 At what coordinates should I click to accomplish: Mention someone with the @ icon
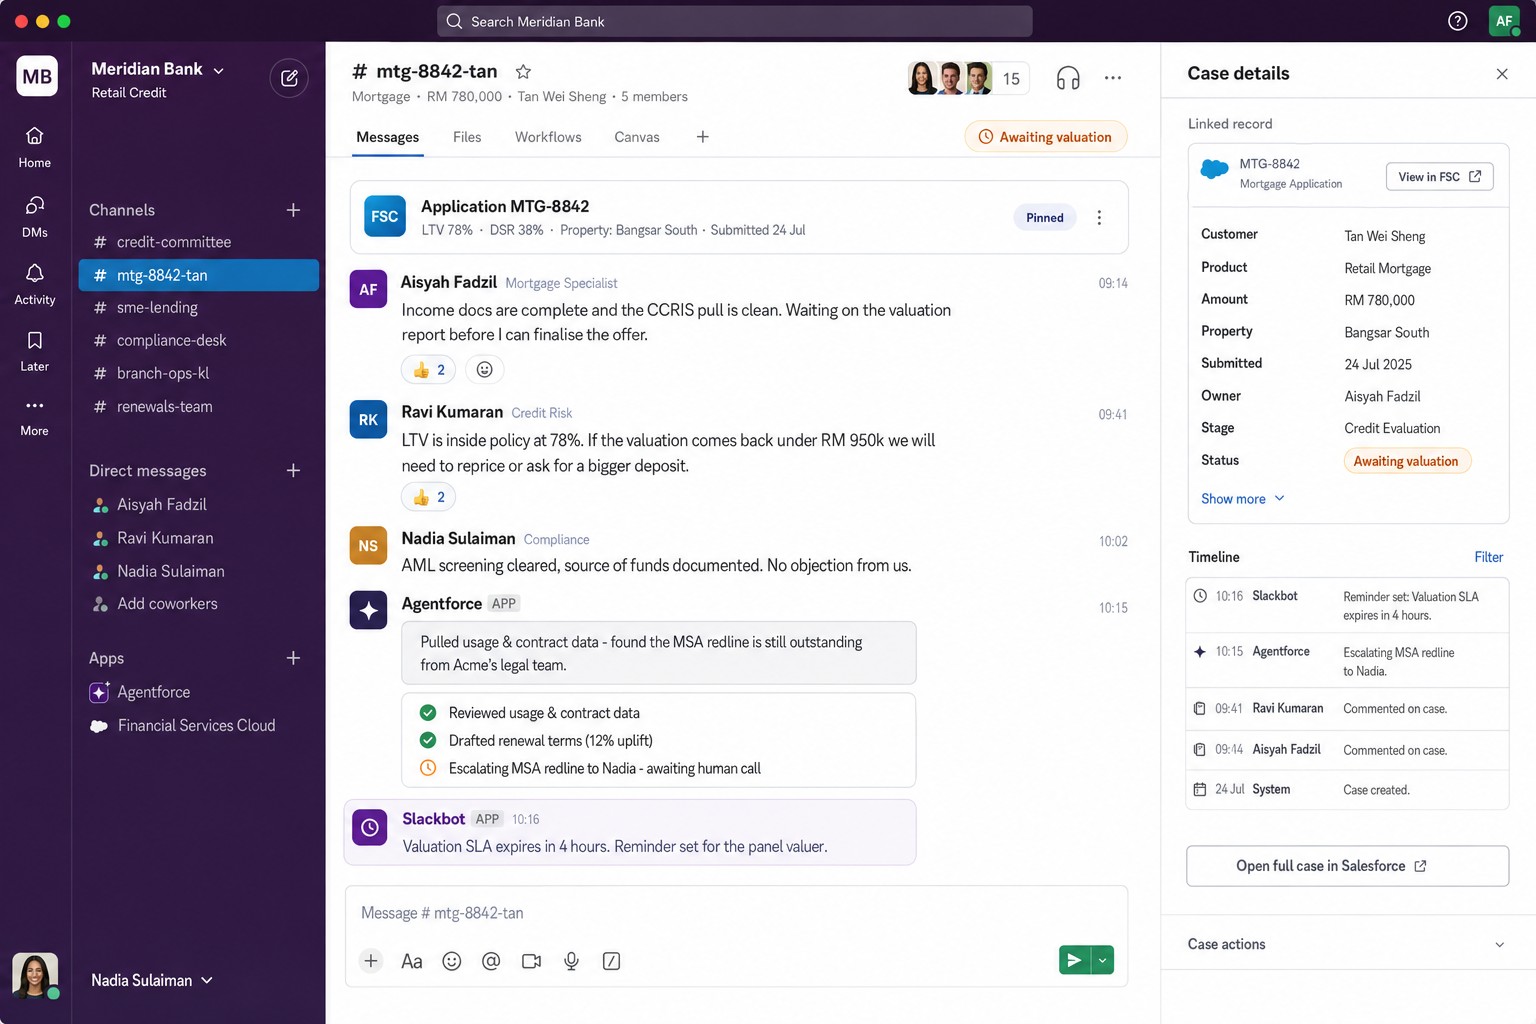click(x=491, y=961)
